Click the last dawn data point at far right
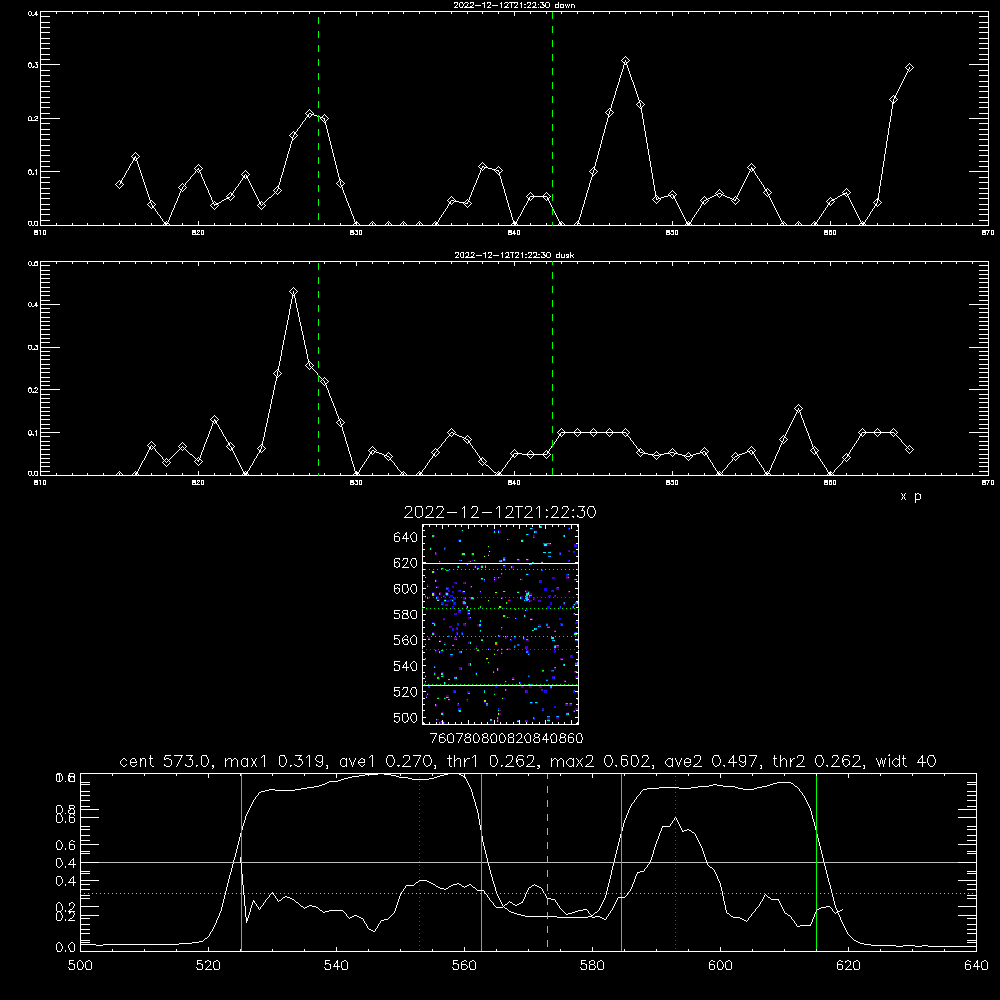 point(909,67)
